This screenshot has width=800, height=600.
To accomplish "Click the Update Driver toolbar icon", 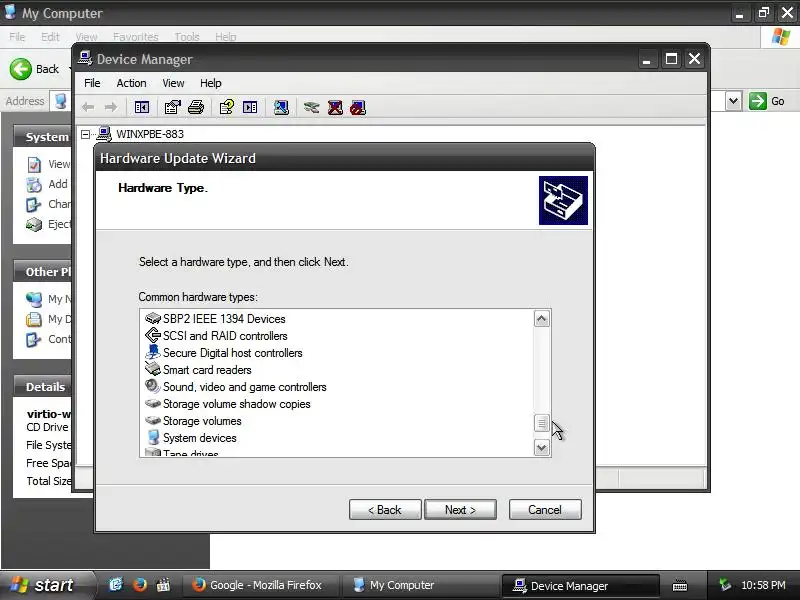I will tap(311, 107).
